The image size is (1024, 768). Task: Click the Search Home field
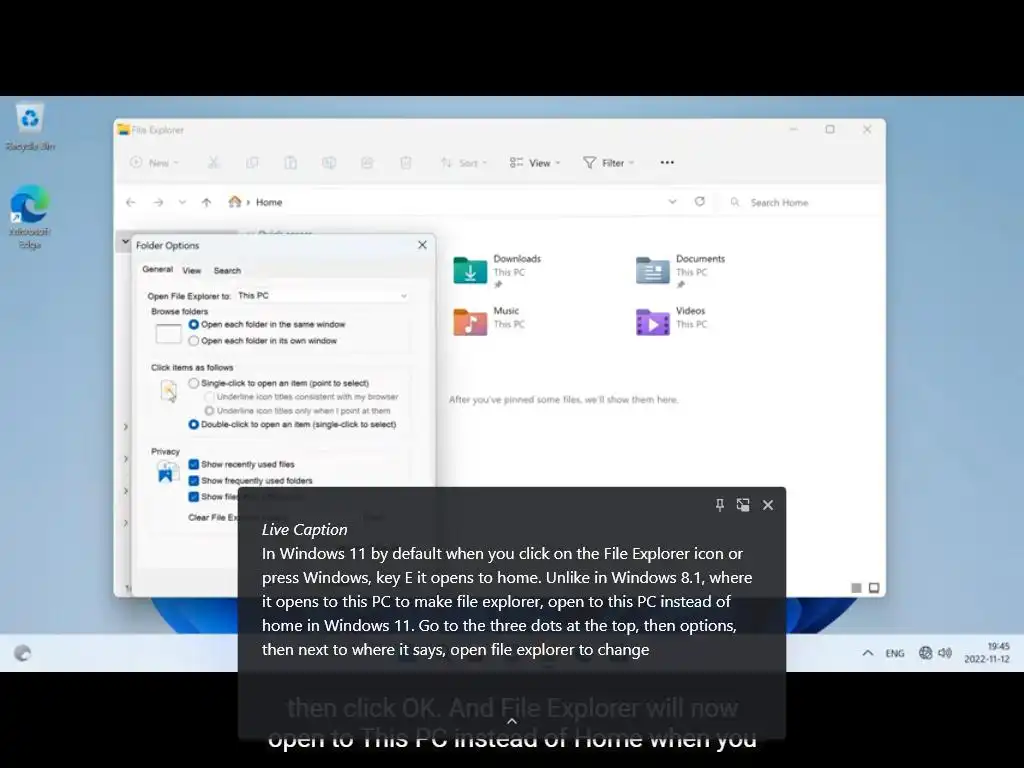coord(800,202)
